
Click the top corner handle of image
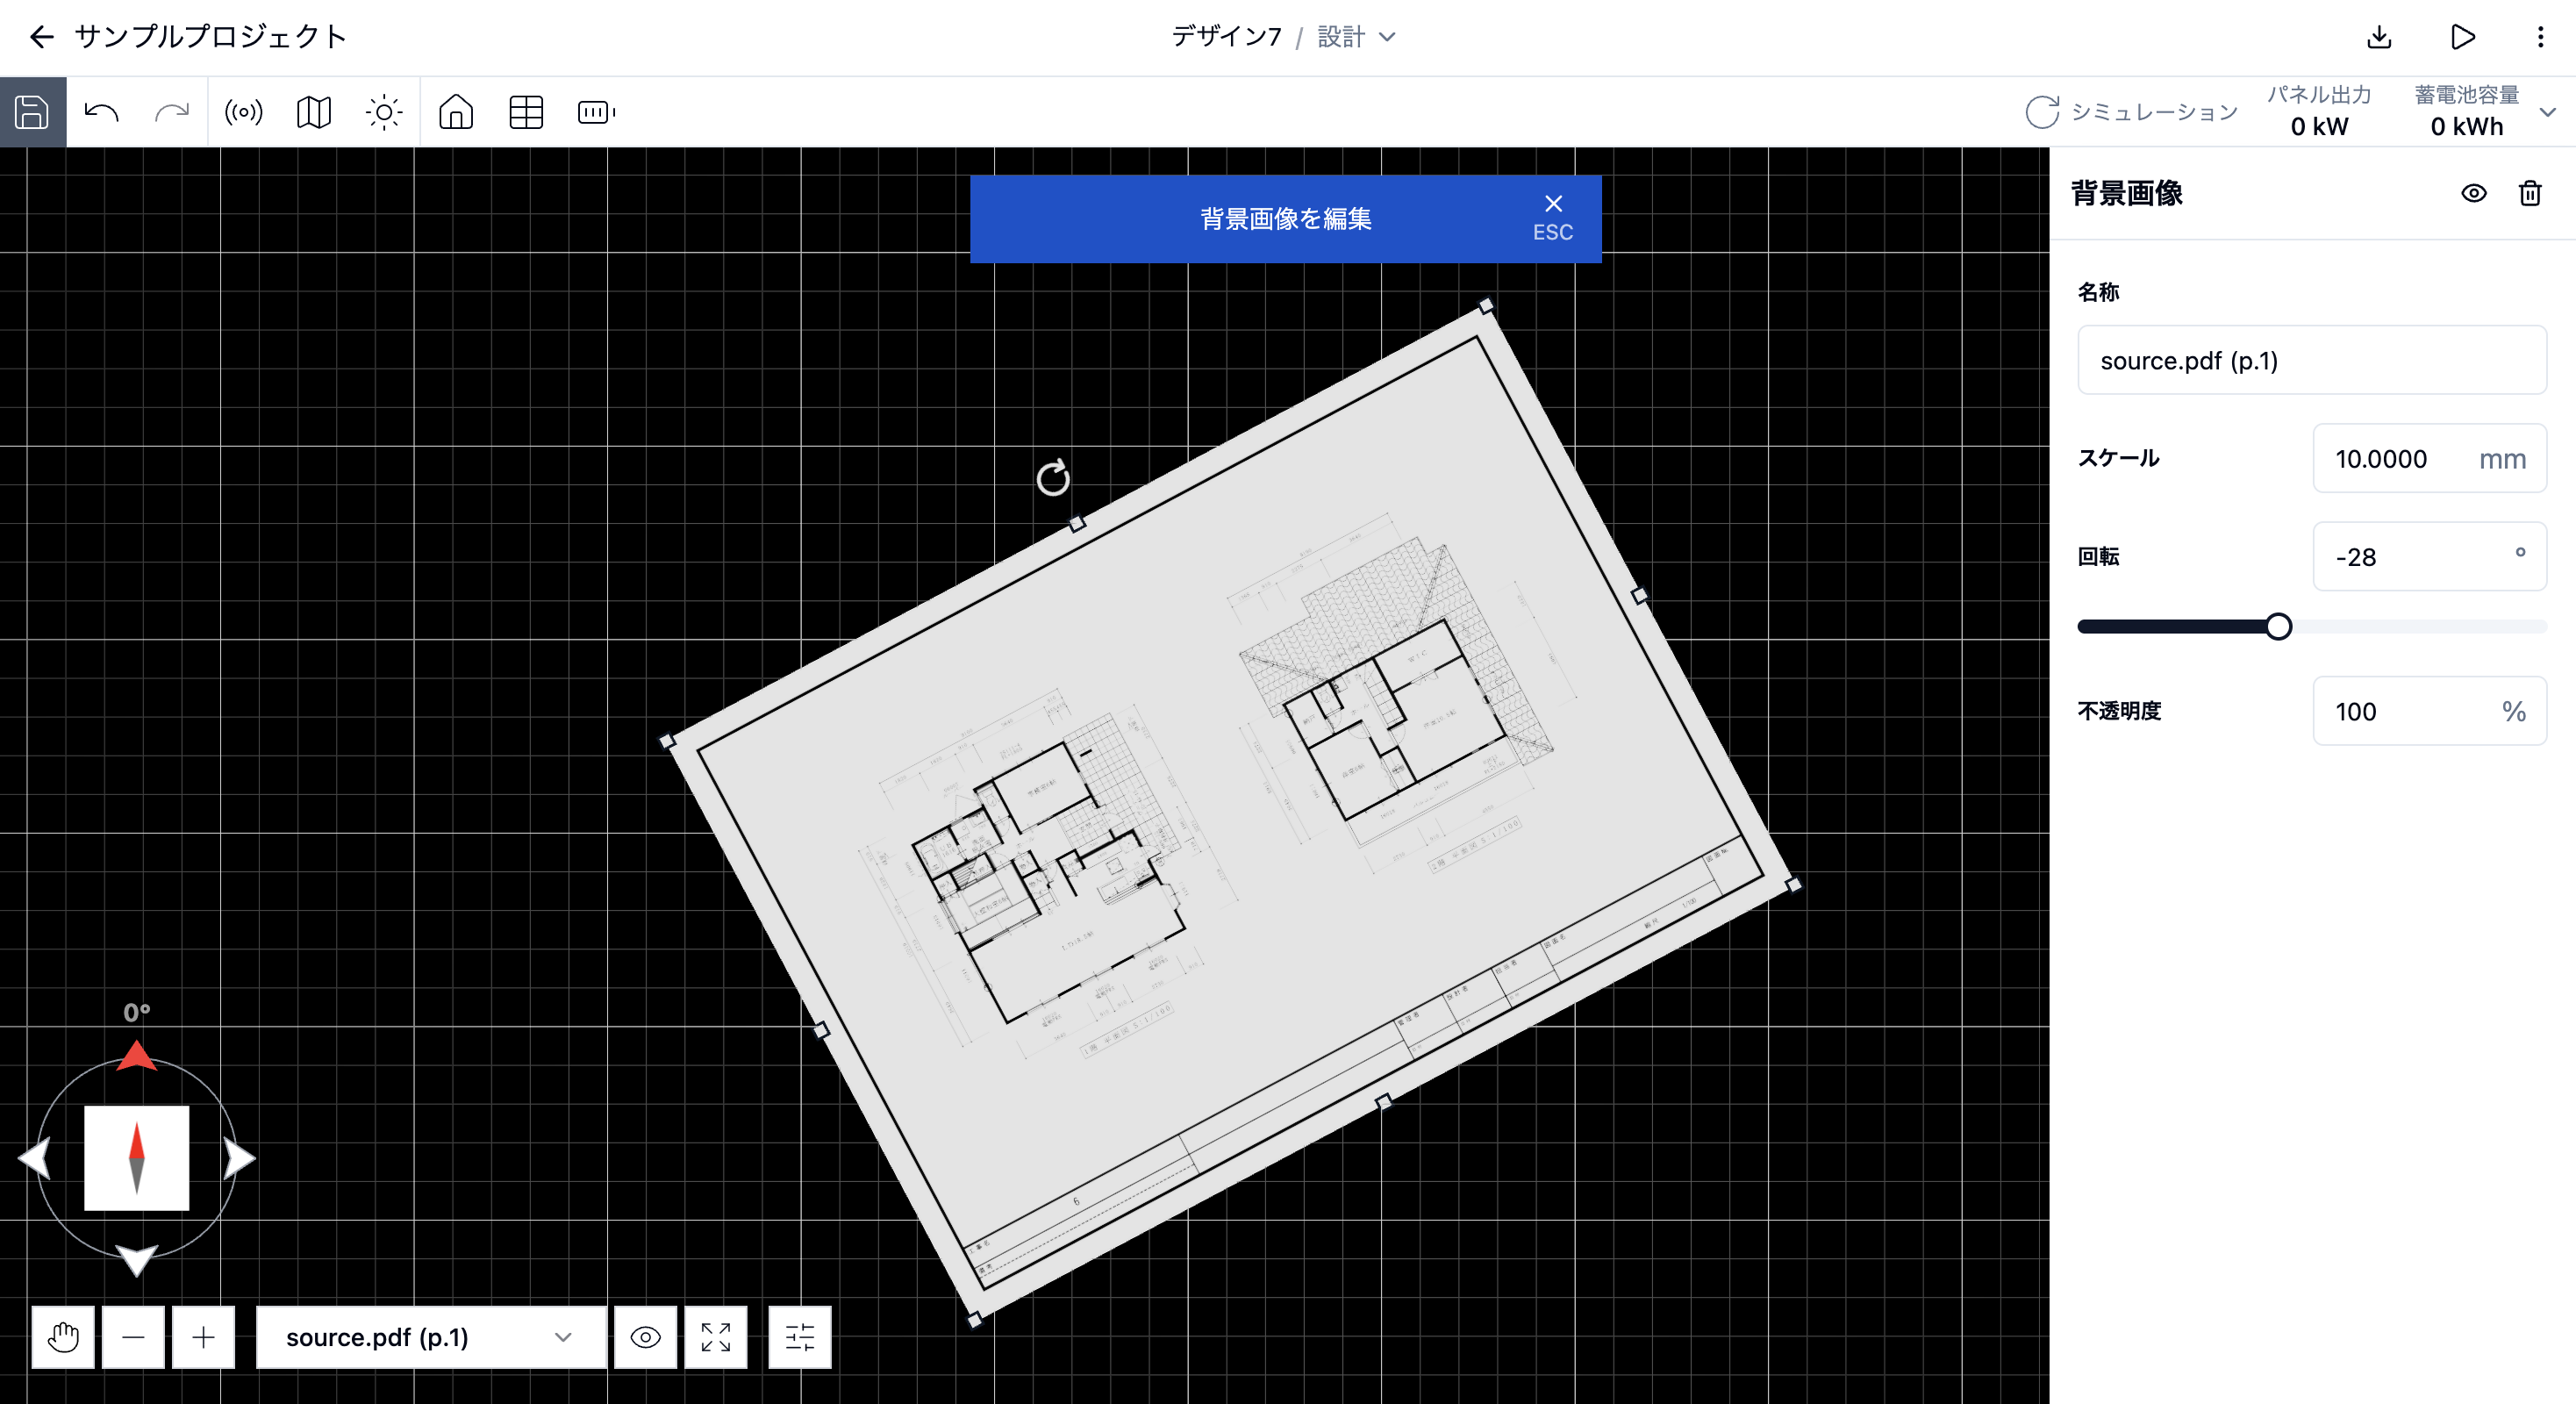pyautogui.click(x=1486, y=305)
